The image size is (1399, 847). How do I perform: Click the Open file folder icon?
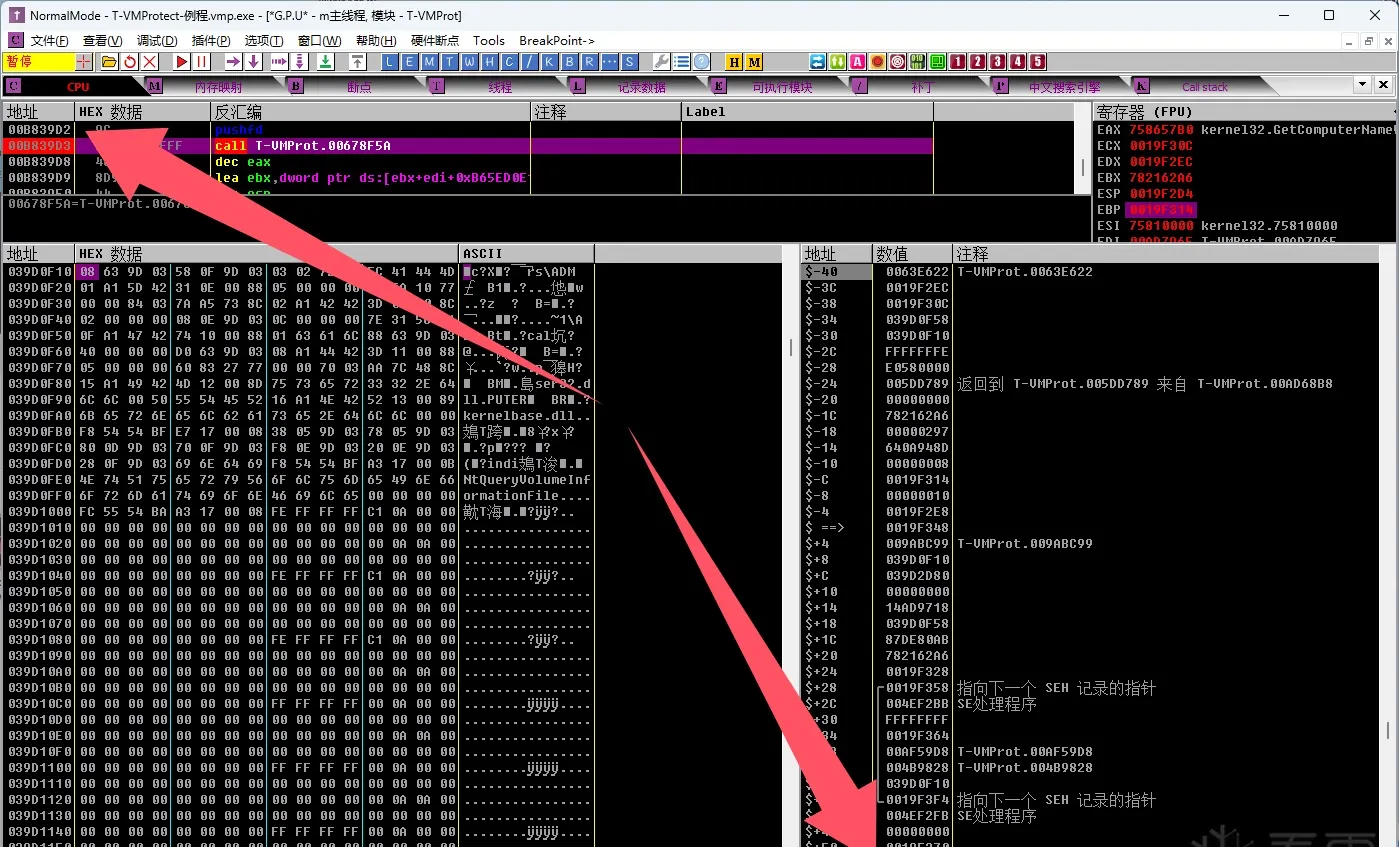(x=109, y=62)
